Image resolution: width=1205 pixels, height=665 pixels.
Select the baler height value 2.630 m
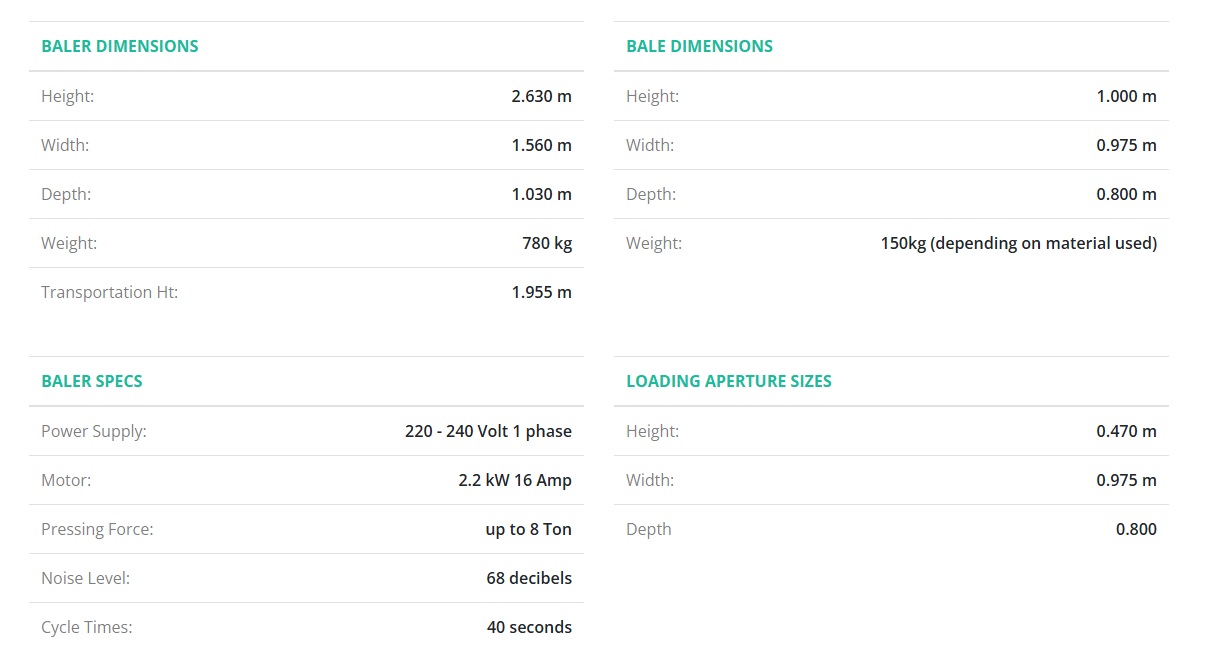point(541,96)
